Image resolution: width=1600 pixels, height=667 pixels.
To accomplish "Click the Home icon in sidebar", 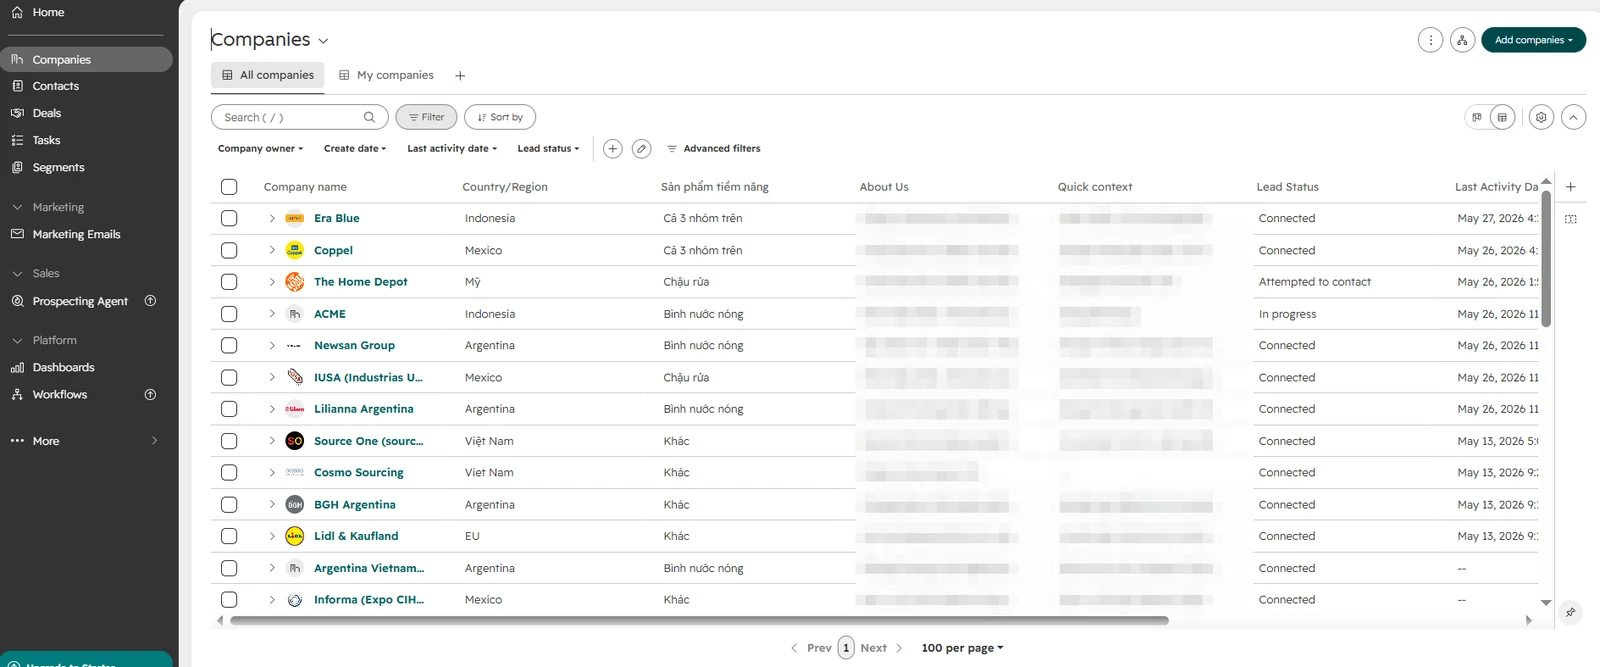I will tap(17, 12).
